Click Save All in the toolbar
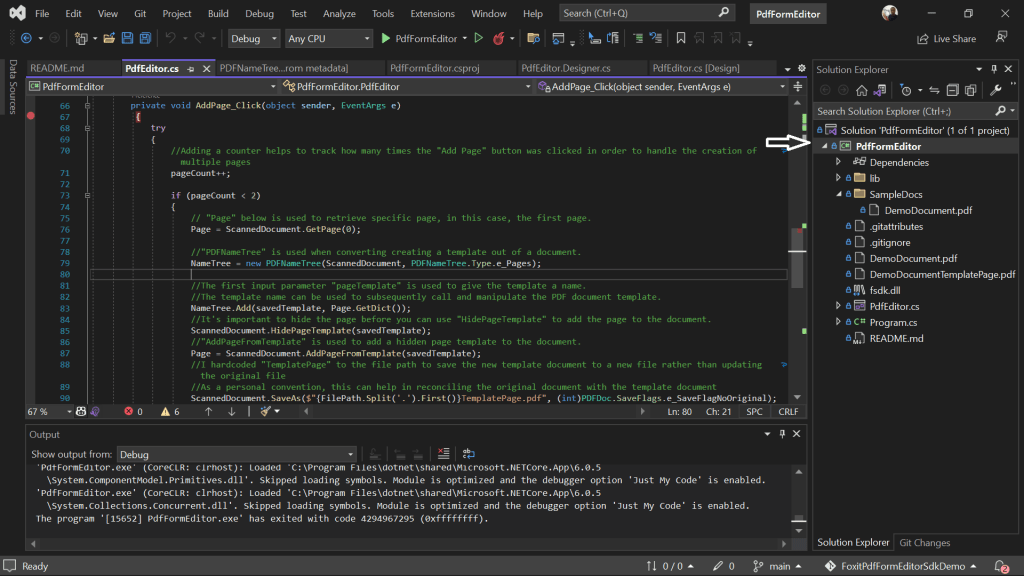The image size is (1024, 576). (145, 39)
